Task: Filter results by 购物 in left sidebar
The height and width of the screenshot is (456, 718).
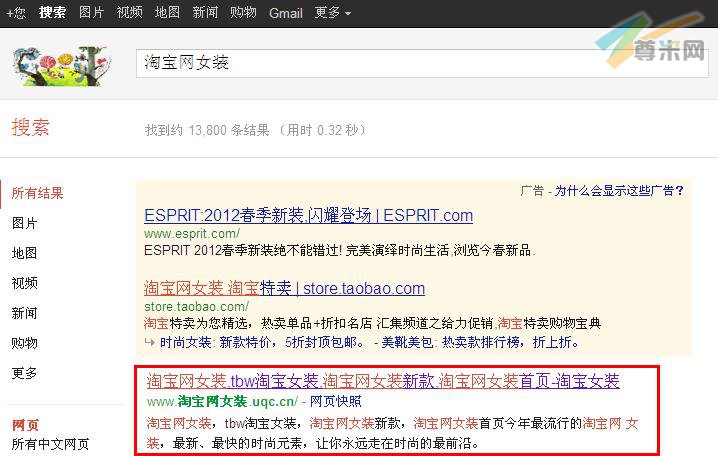Action: [24, 343]
